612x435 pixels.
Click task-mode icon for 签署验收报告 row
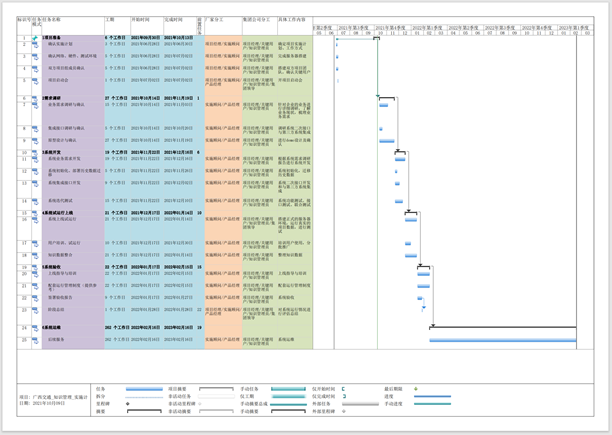point(35,298)
